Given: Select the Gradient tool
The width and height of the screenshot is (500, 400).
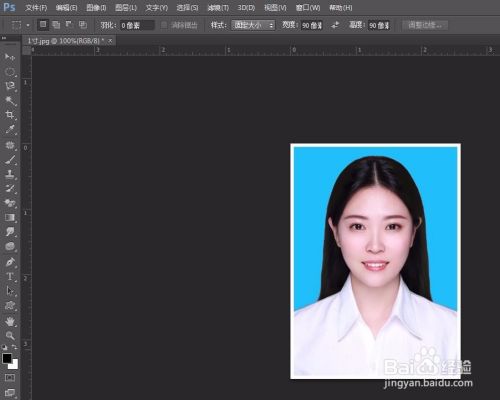Looking at the screenshot, I should coord(10,218).
